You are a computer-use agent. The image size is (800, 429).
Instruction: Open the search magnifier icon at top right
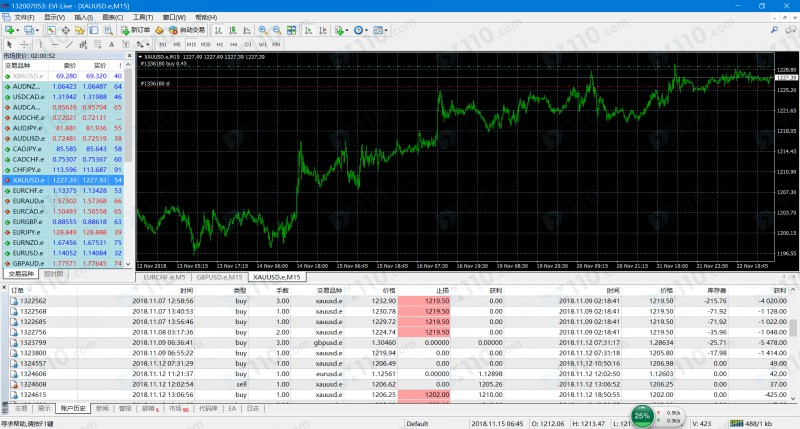click(x=774, y=30)
